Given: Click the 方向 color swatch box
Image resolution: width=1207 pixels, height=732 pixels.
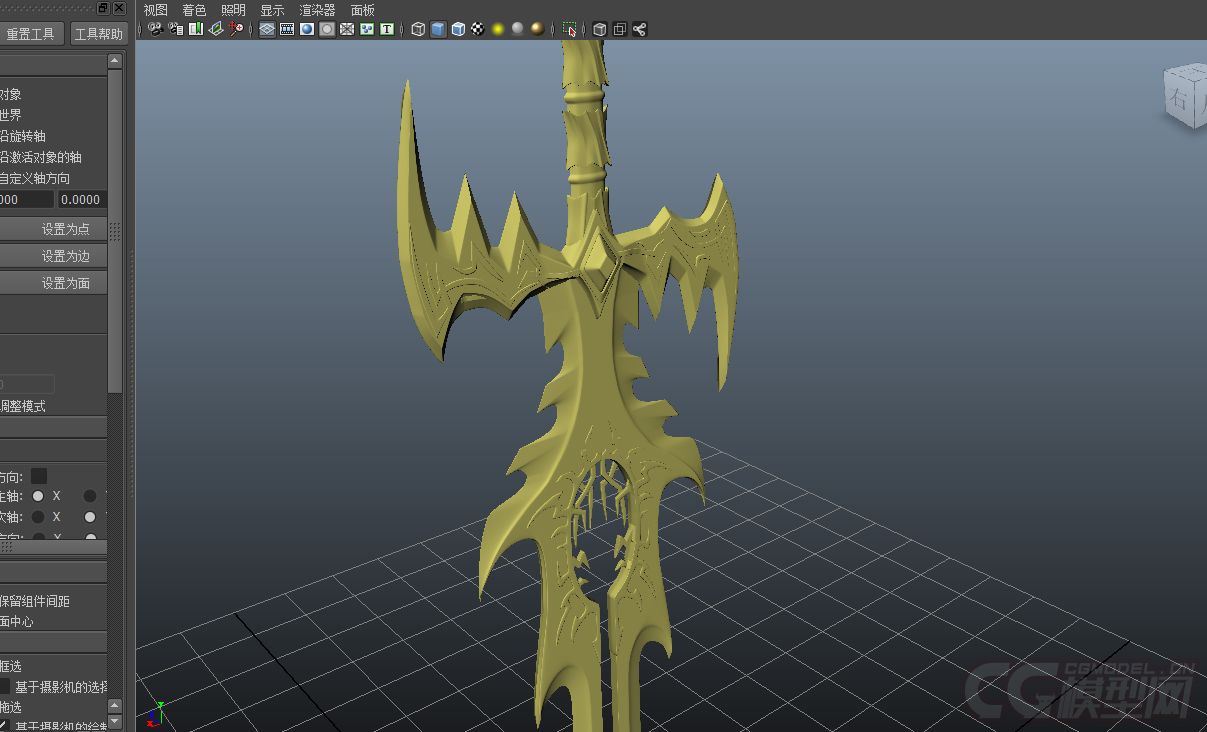Looking at the screenshot, I should [x=39, y=476].
